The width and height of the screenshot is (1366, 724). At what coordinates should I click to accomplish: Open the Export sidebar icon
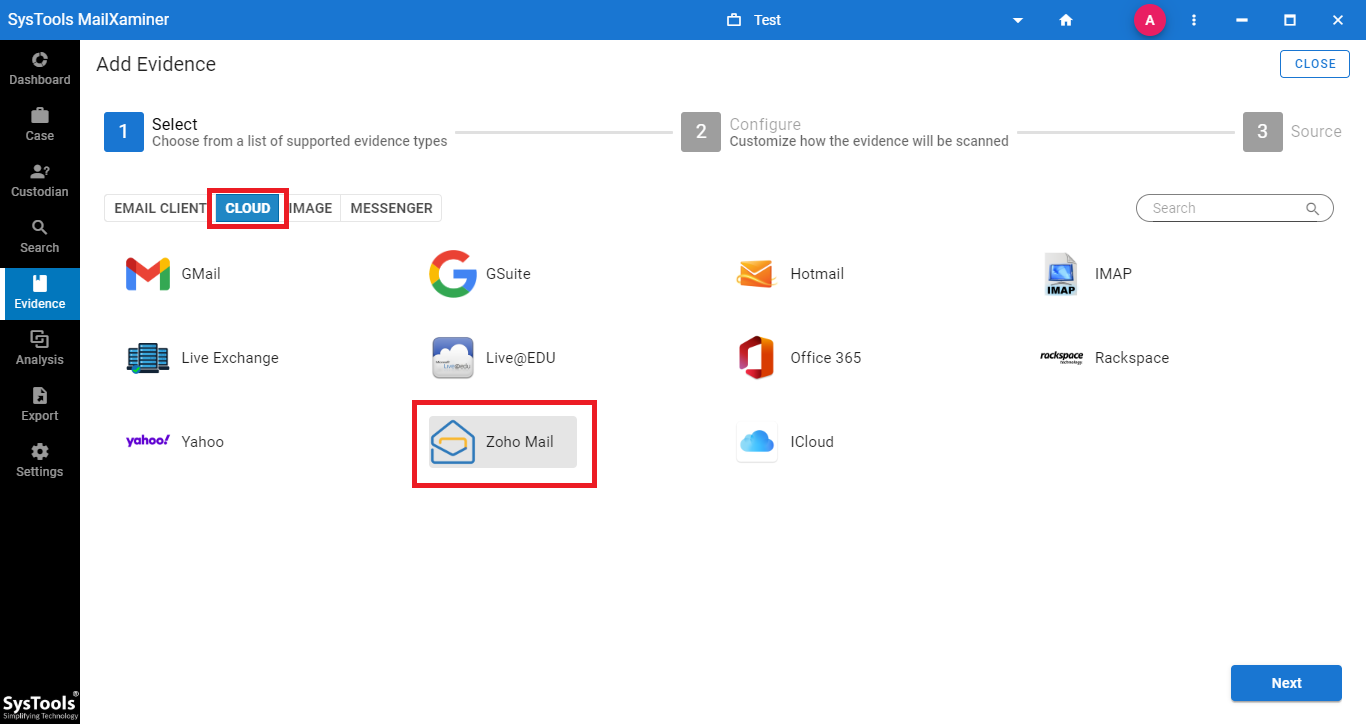40,395
